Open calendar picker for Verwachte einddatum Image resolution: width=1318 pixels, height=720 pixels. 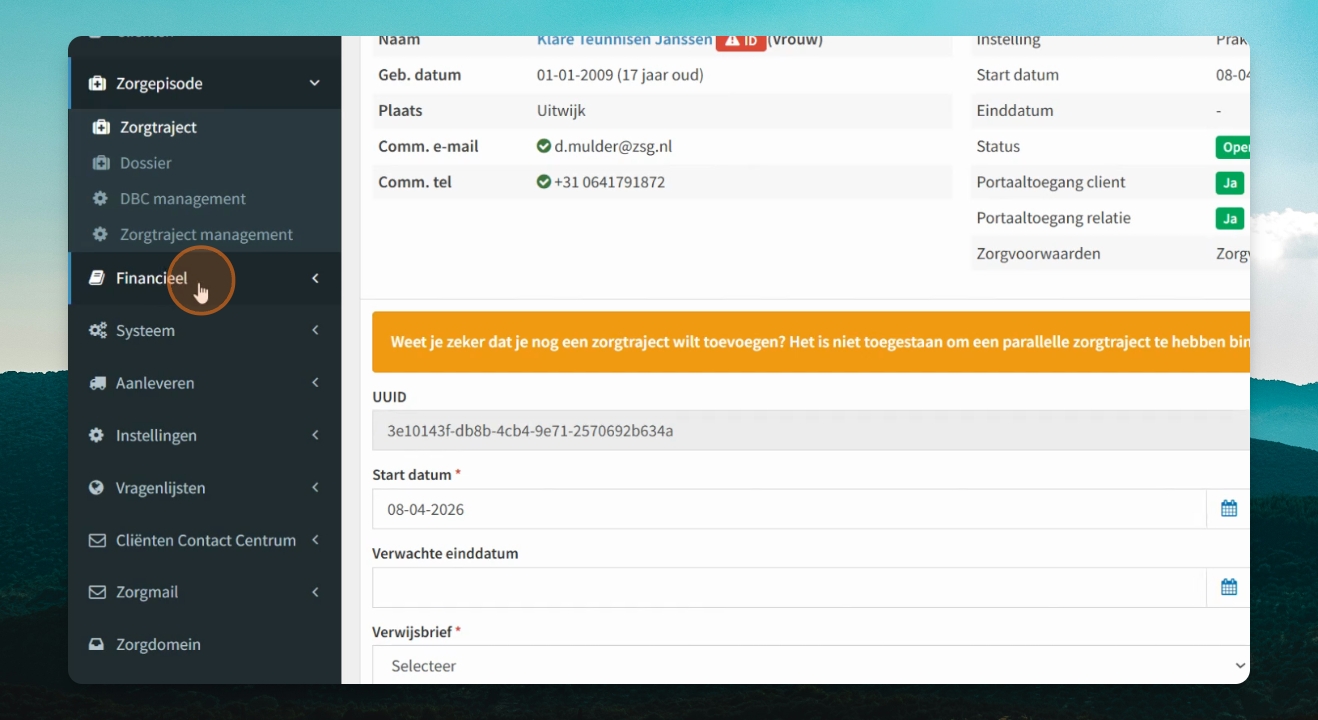pyautogui.click(x=1229, y=587)
